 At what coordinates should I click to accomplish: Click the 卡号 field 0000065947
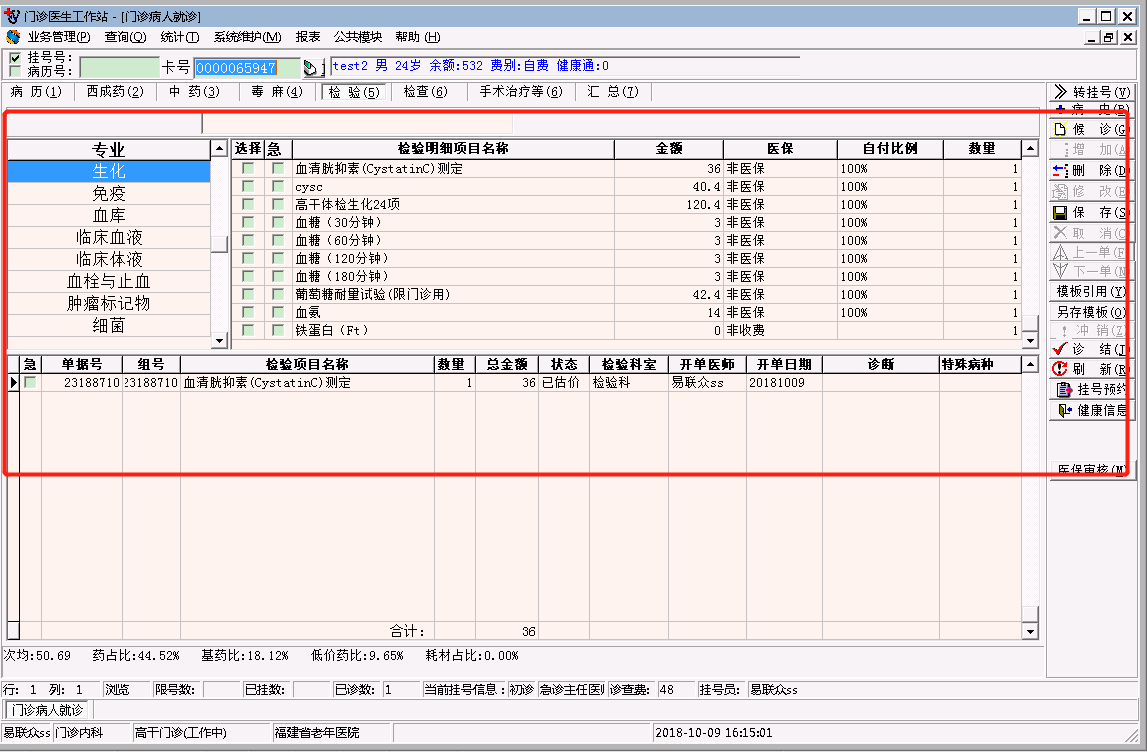[x=247, y=68]
